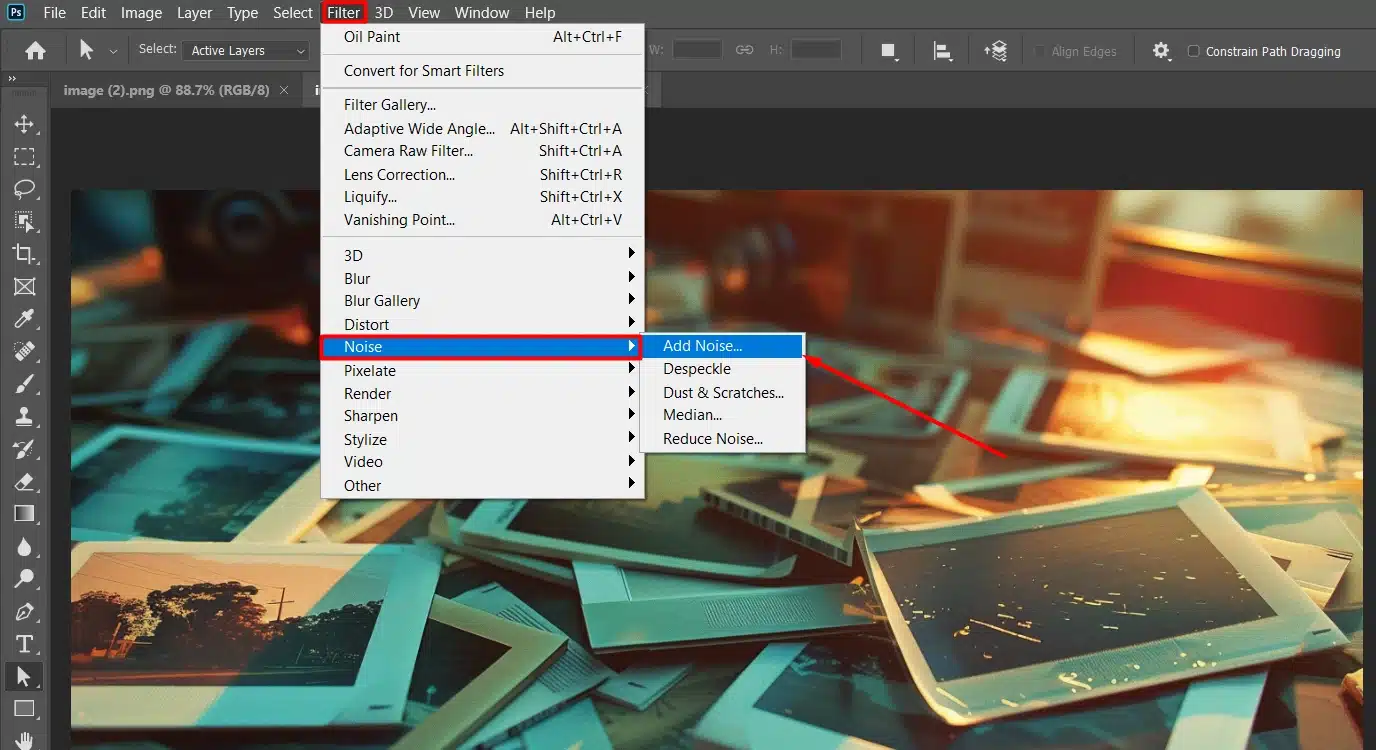
Task: Open the View menu
Action: [x=424, y=13]
